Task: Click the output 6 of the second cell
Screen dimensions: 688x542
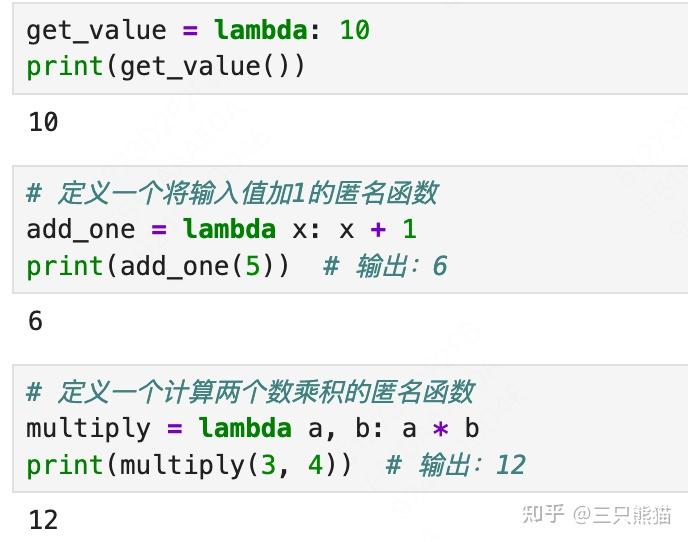Action: 35,321
